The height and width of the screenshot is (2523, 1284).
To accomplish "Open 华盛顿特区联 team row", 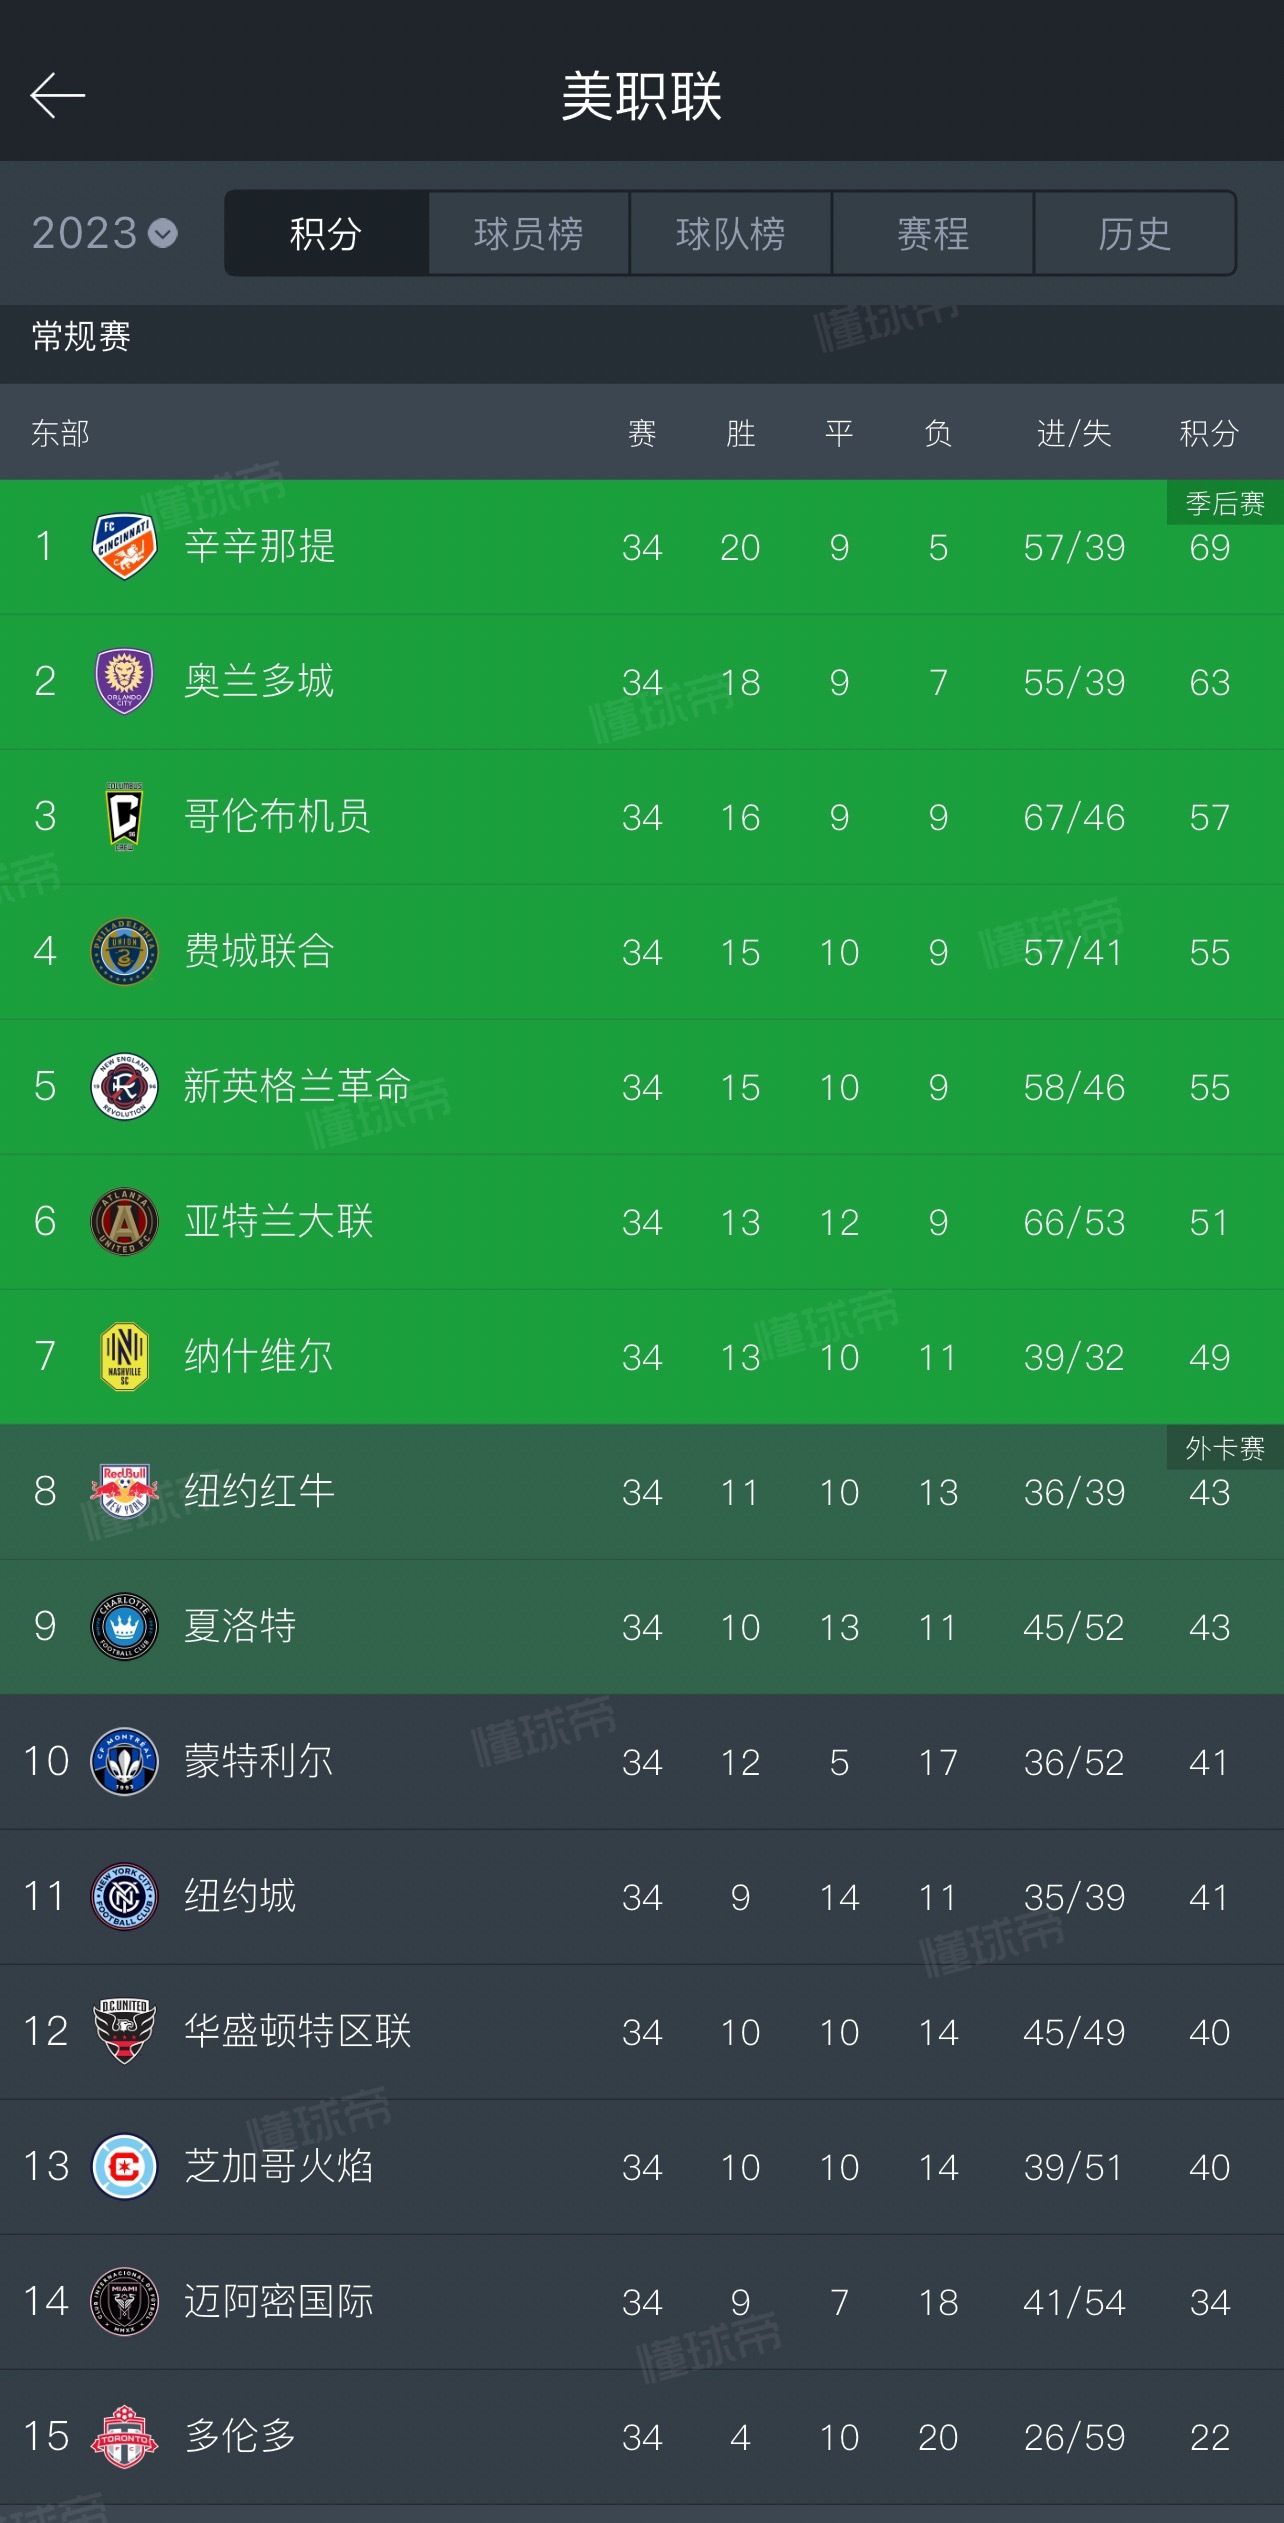I will pos(642,2032).
